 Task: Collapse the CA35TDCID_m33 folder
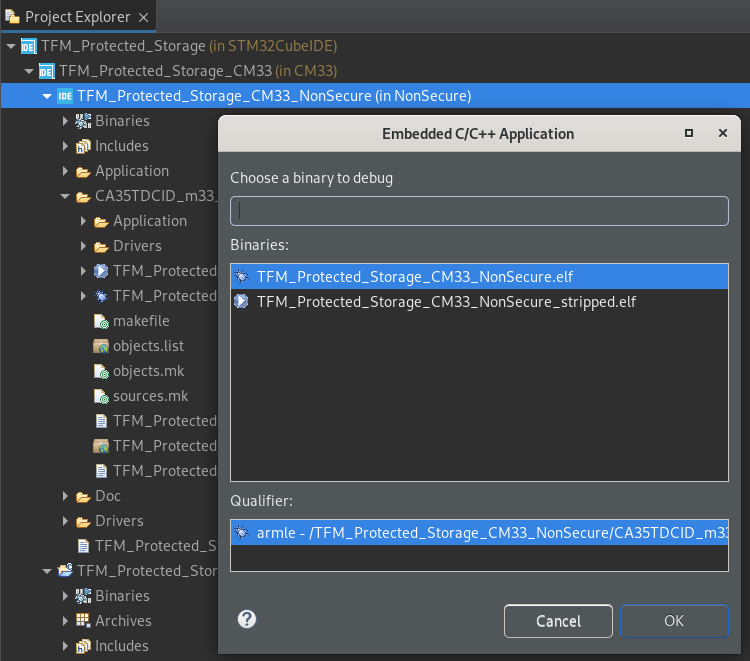coord(65,196)
